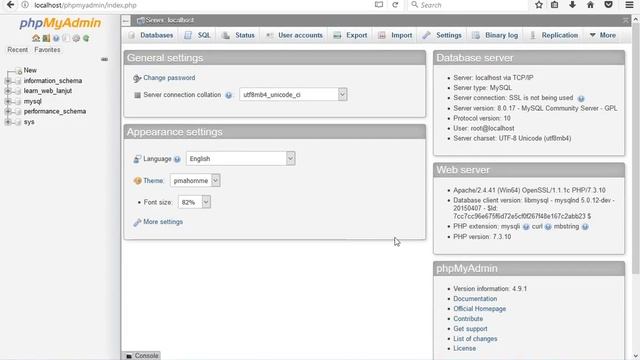Click help icon next to mbstring extension
Screen dimensions: 640x360
click(x=585, y=227)
